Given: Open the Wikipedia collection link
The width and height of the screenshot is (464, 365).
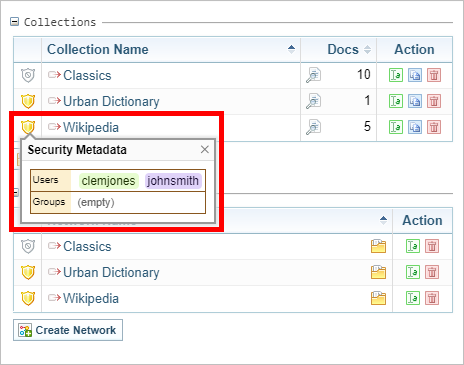Looking at the screenshot, I should tap(91, 127).
